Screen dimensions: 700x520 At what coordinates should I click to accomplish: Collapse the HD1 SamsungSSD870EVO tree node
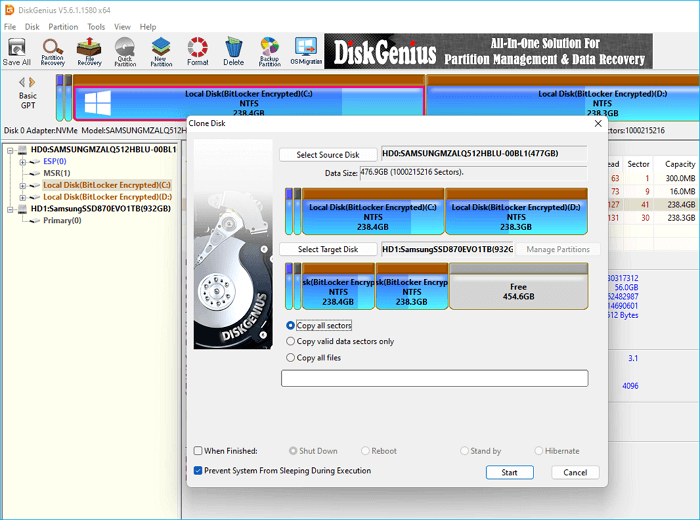(10, 209)
